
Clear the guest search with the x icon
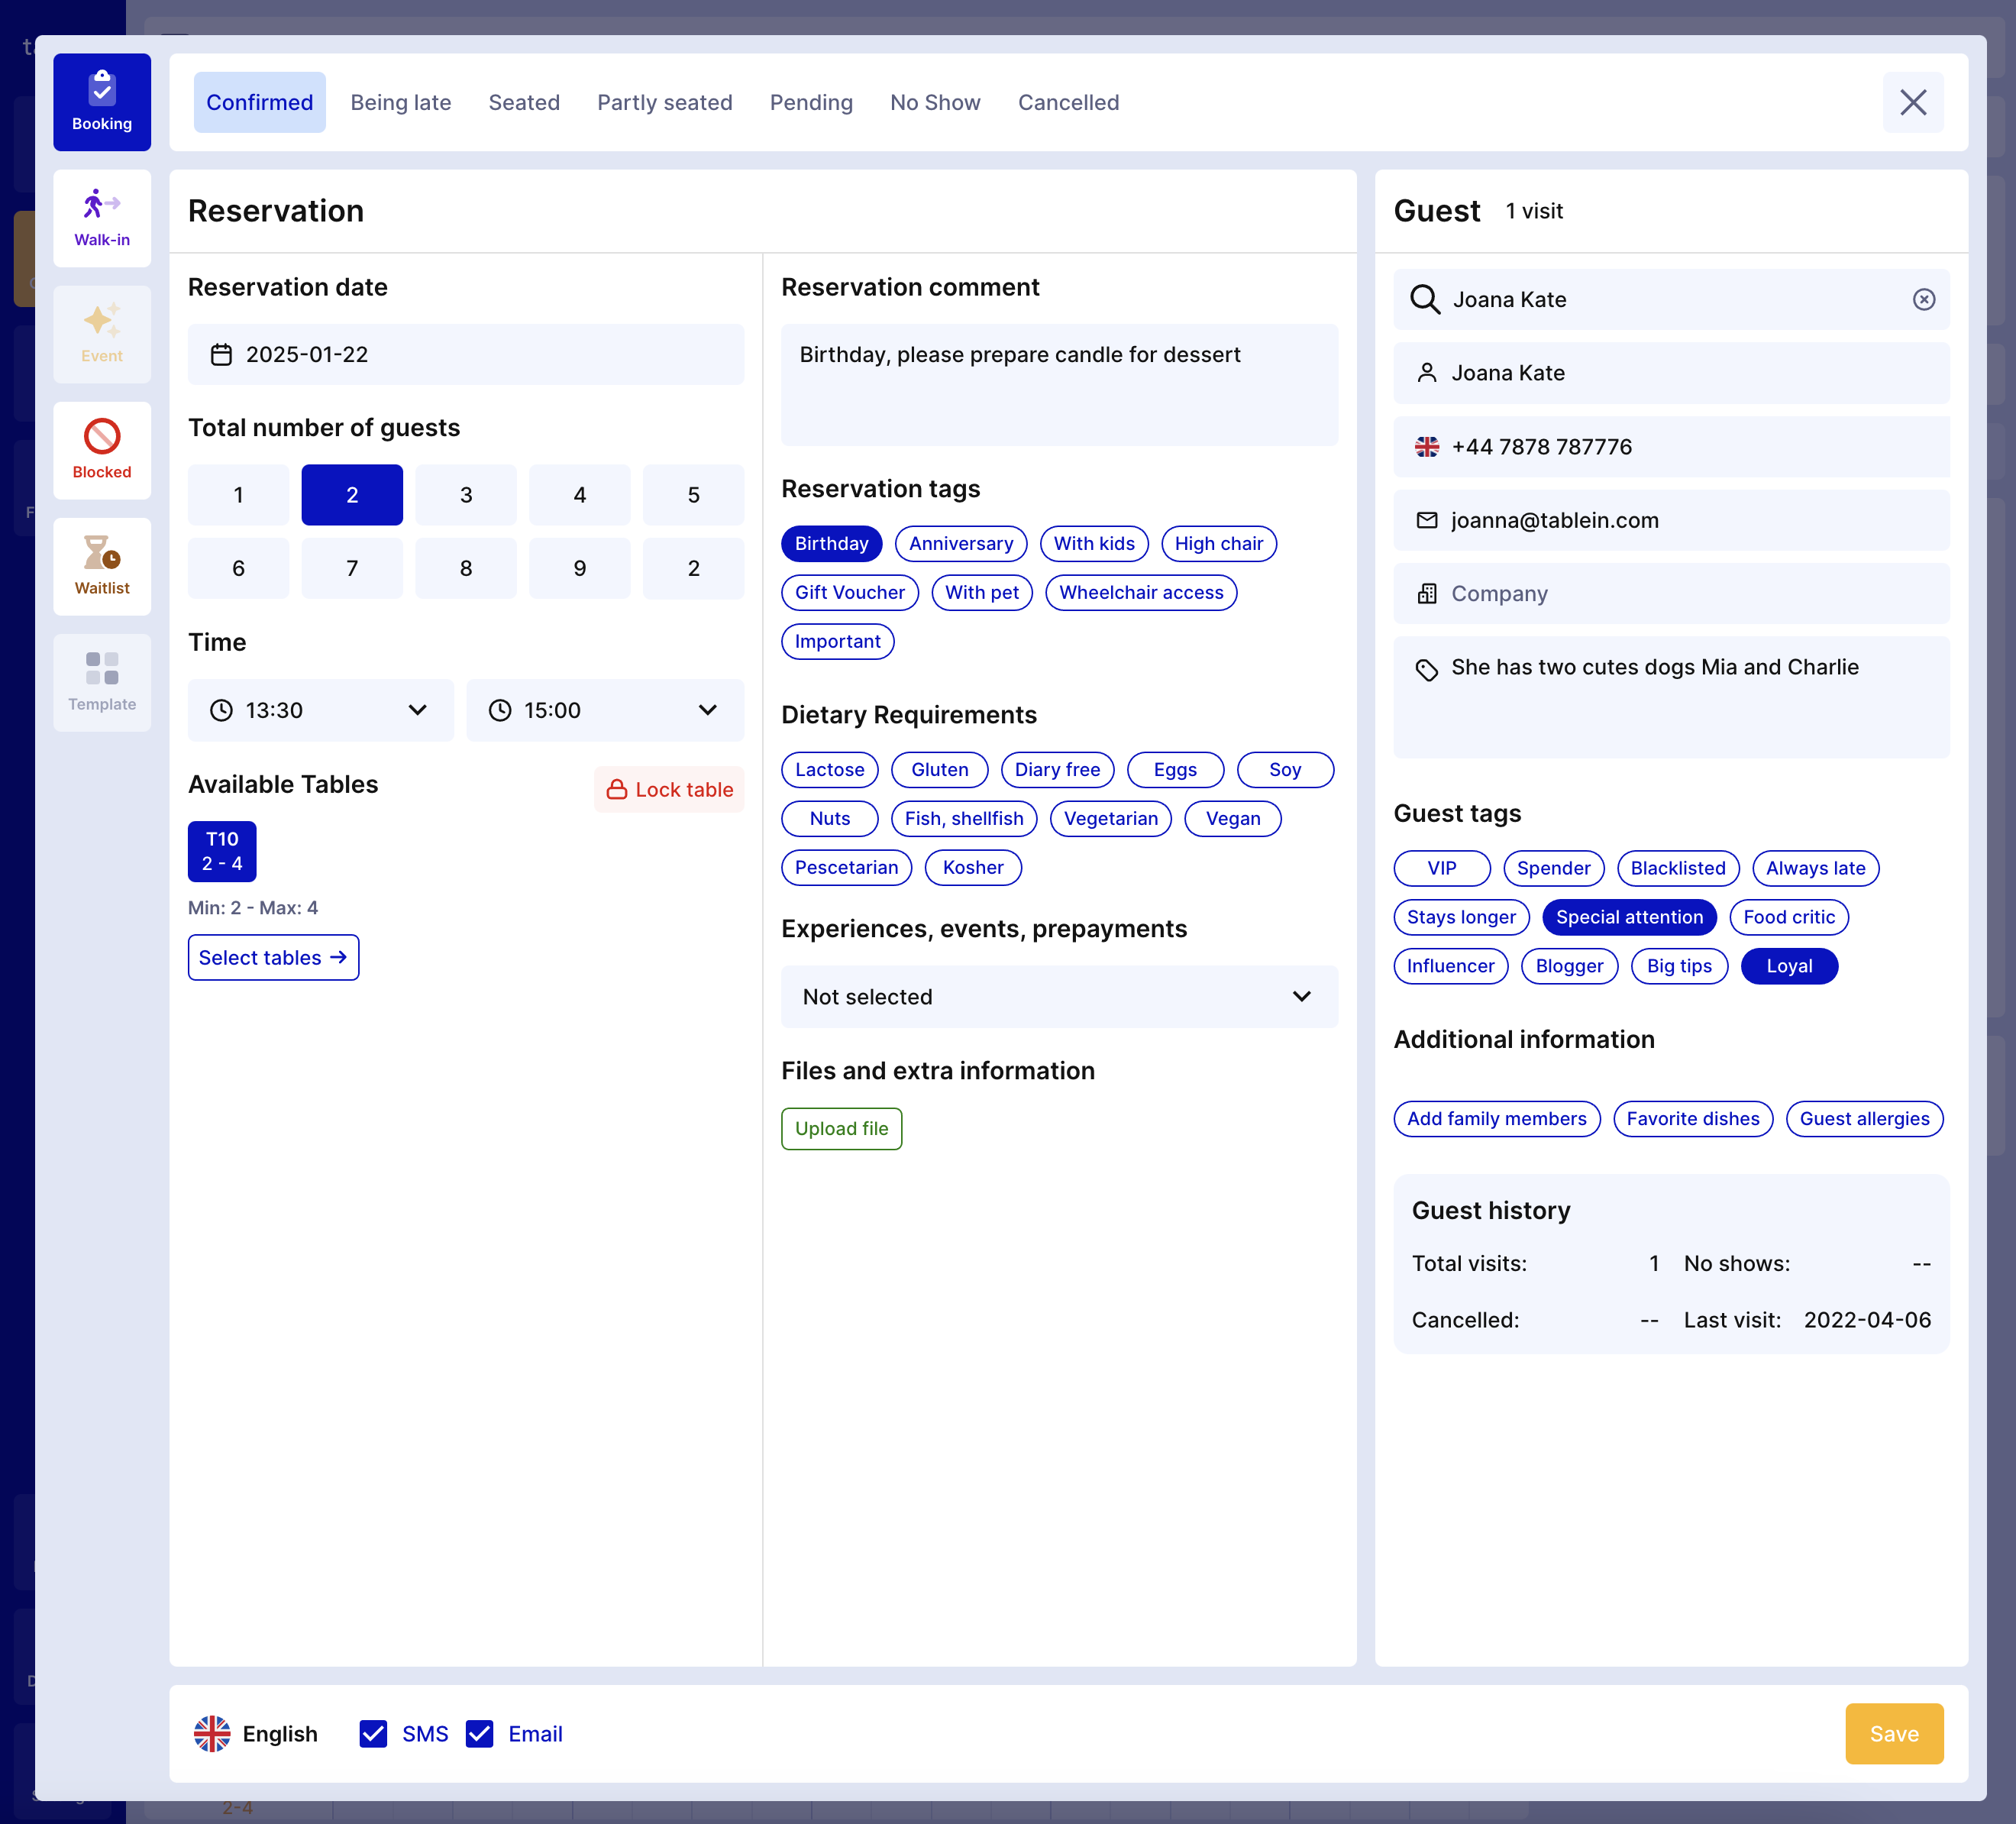click(1923, 299)
